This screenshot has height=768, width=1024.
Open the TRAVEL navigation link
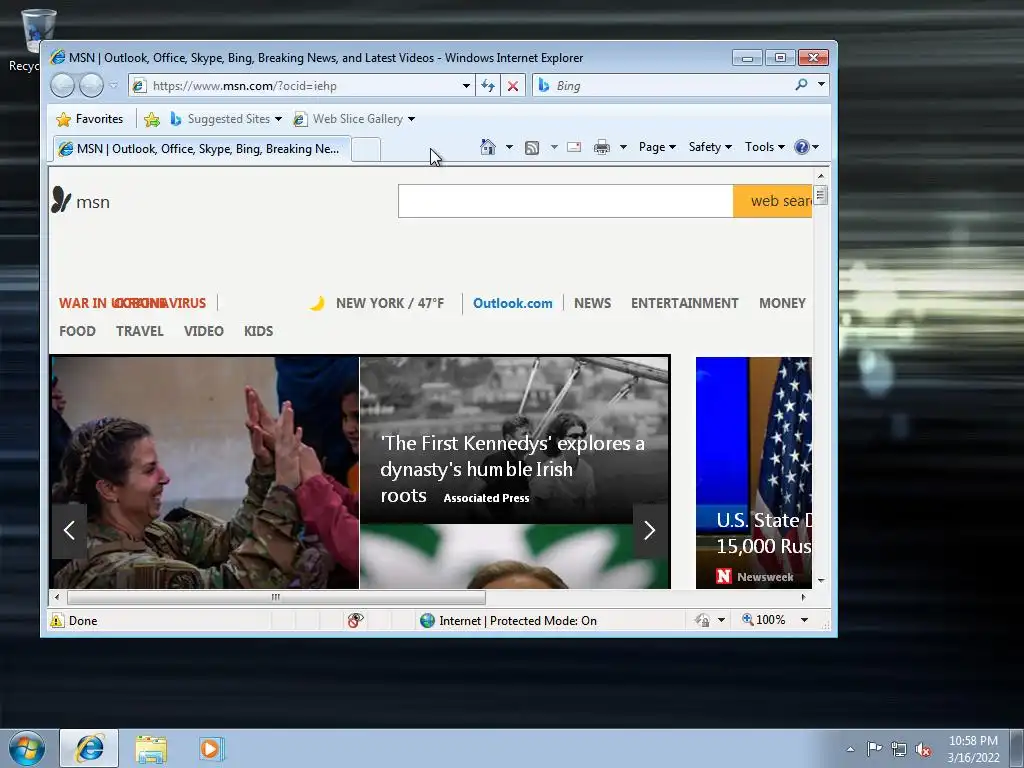click(x=140, y=331)
